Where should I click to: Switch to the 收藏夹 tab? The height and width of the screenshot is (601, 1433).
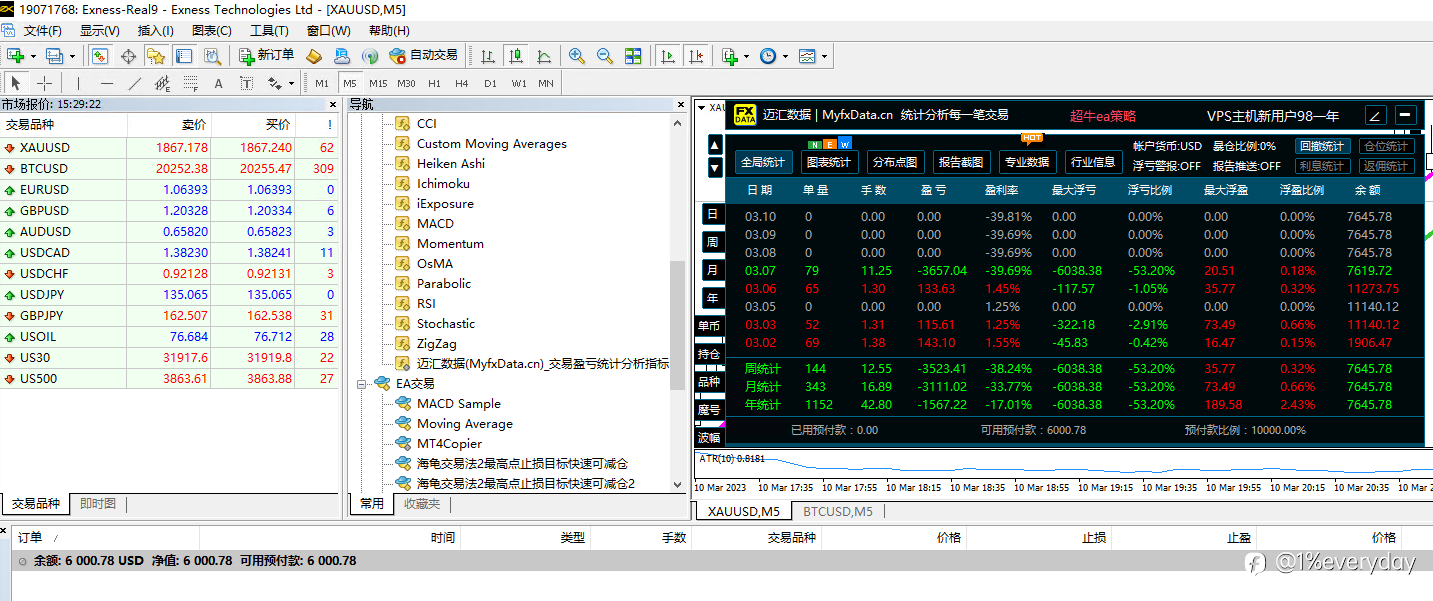pos(422,504)
